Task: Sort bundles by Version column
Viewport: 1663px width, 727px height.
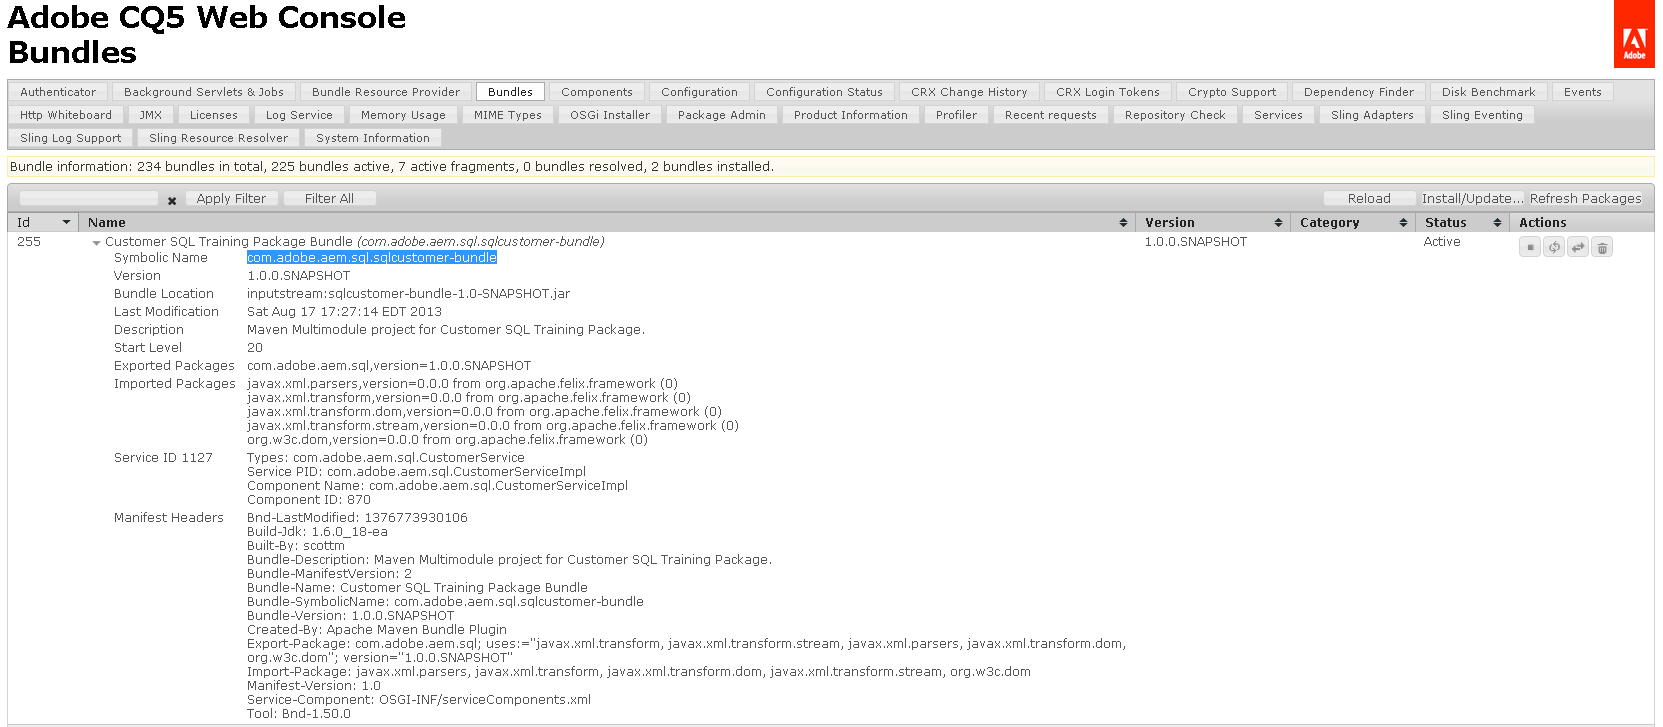Action: point(1213,223)
